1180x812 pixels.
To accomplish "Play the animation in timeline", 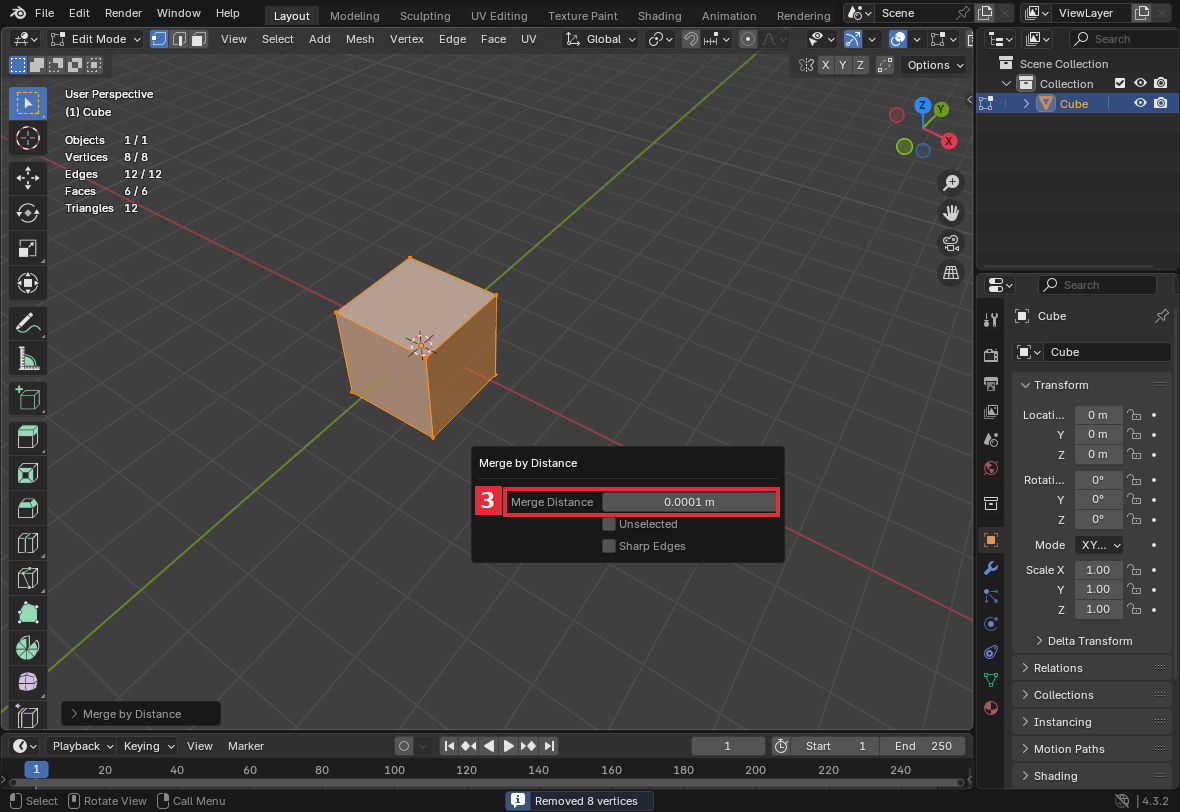I will pyautogui.click(x=508, y=746).
